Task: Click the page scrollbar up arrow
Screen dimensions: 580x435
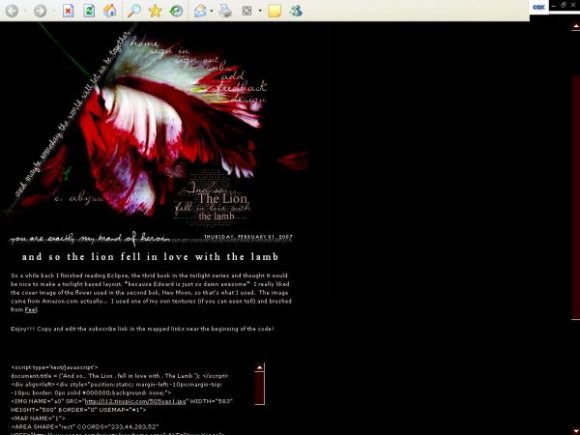Action: pos(576,26)
